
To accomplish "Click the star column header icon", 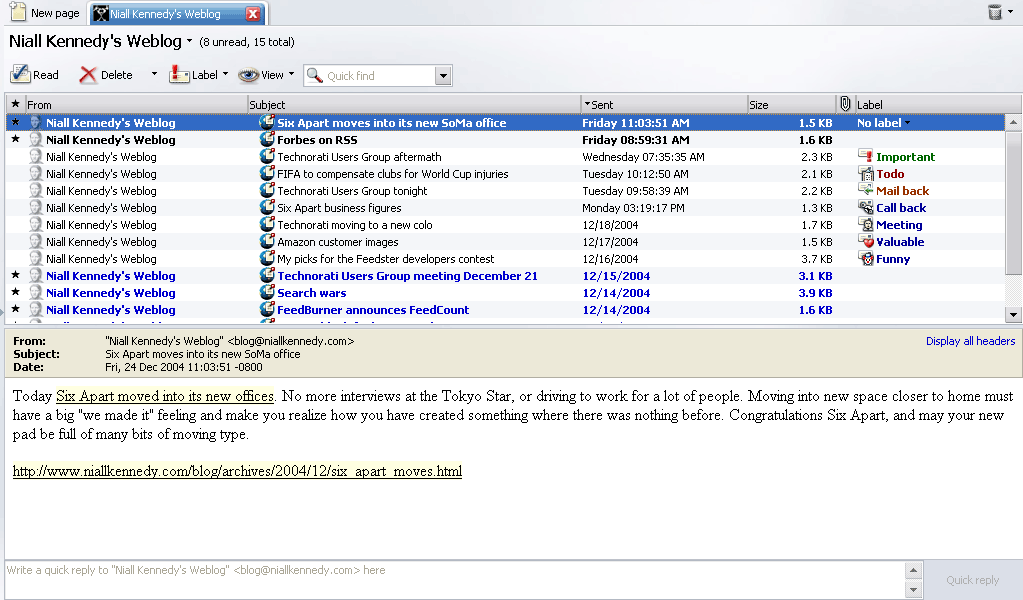I will (x=15, y=104).
